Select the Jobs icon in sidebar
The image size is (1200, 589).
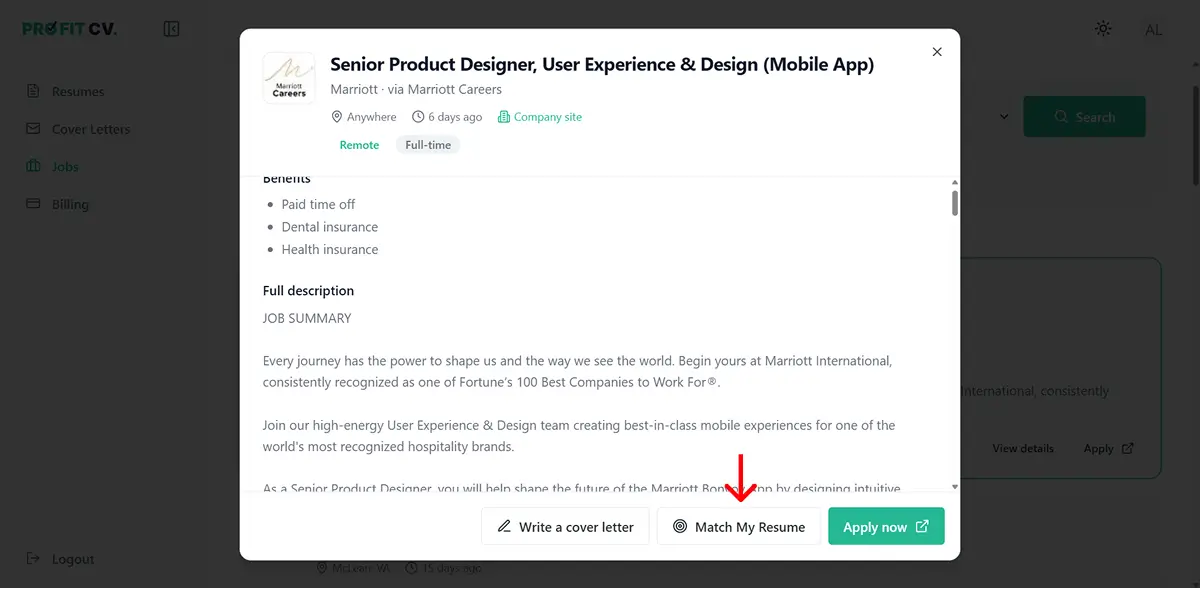click(33, 166)
